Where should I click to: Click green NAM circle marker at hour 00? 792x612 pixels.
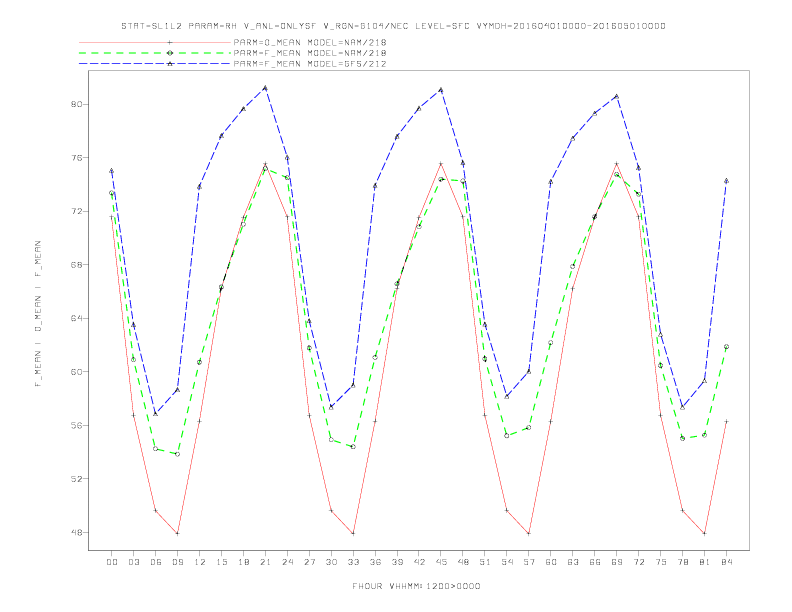112,193
